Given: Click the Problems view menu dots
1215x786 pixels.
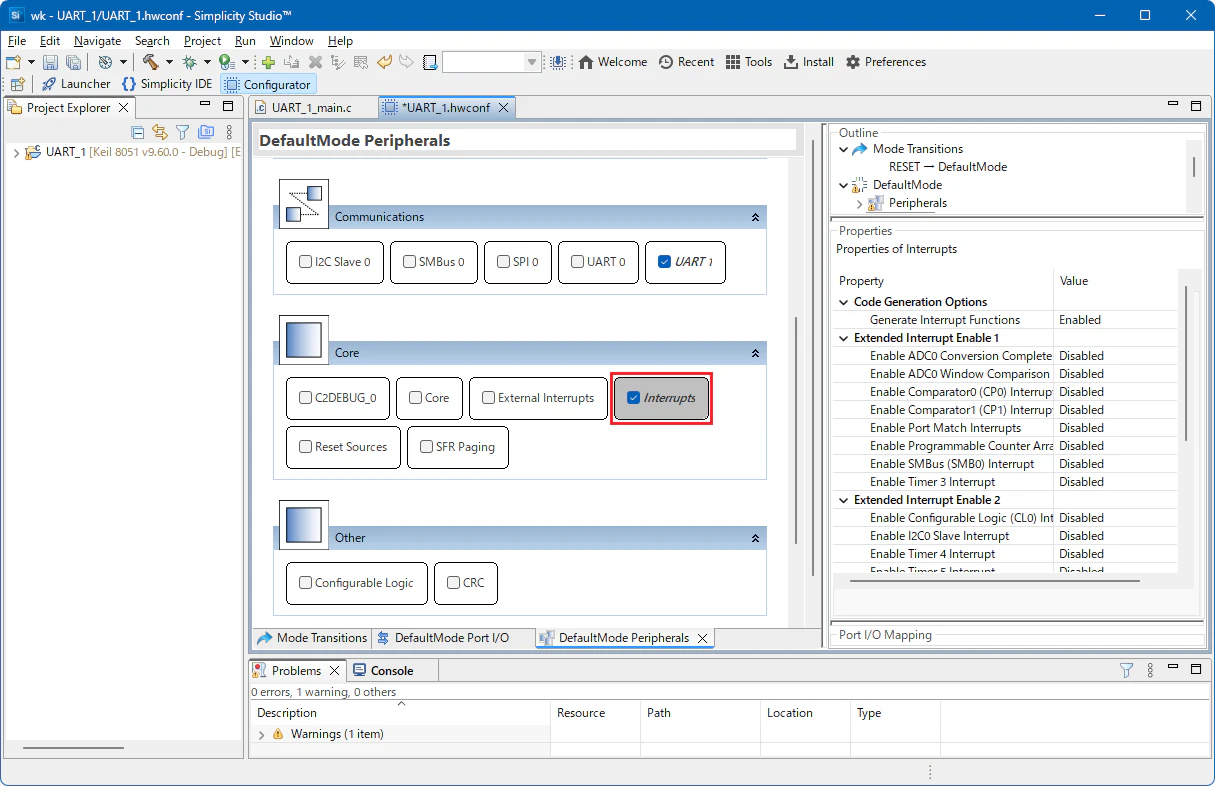Looking at the screenshot, I should [x=1150, y=671].
